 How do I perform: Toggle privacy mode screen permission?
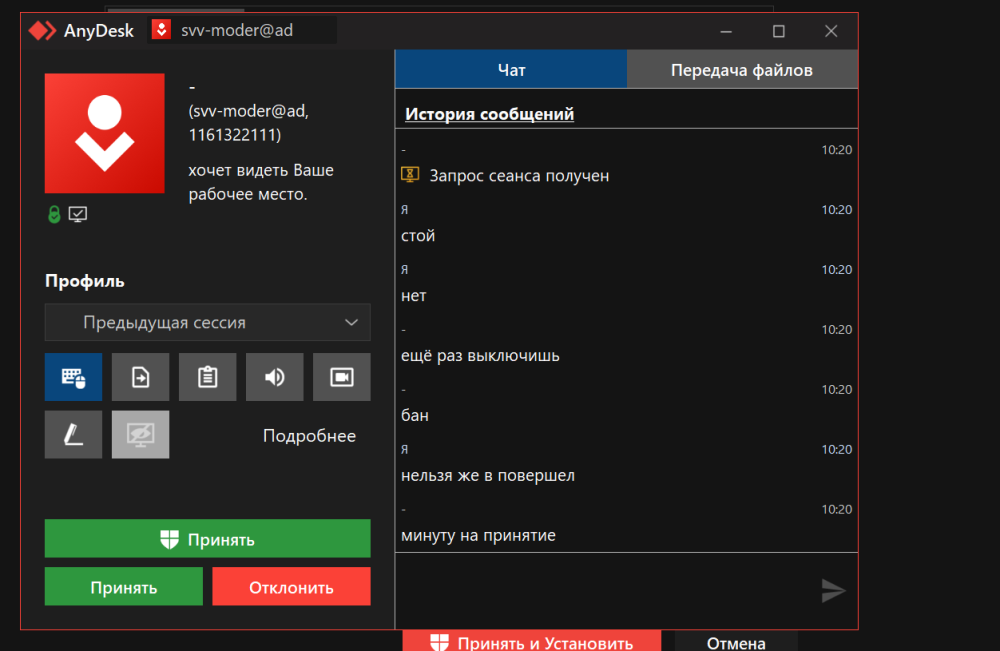[x=140, y=435]
